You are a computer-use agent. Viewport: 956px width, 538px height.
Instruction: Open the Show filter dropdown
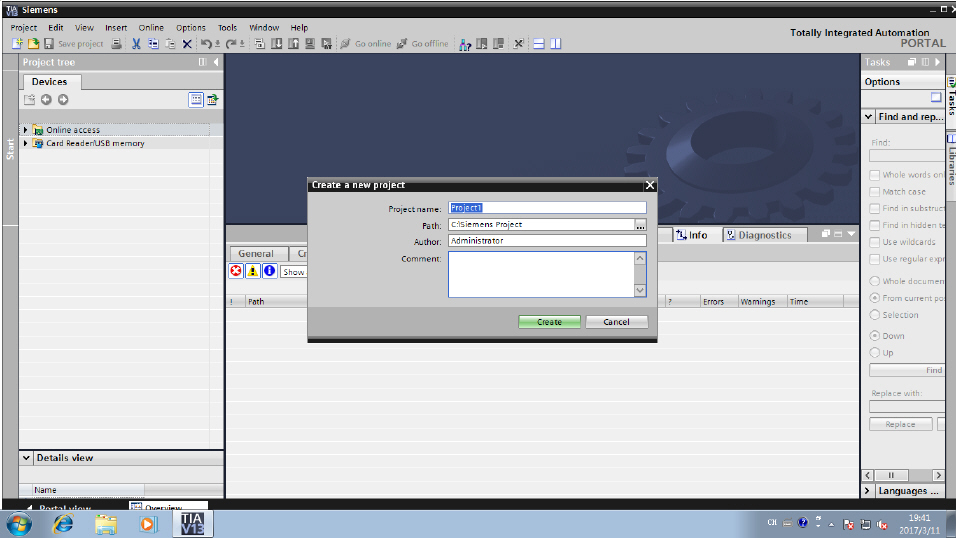293,272
